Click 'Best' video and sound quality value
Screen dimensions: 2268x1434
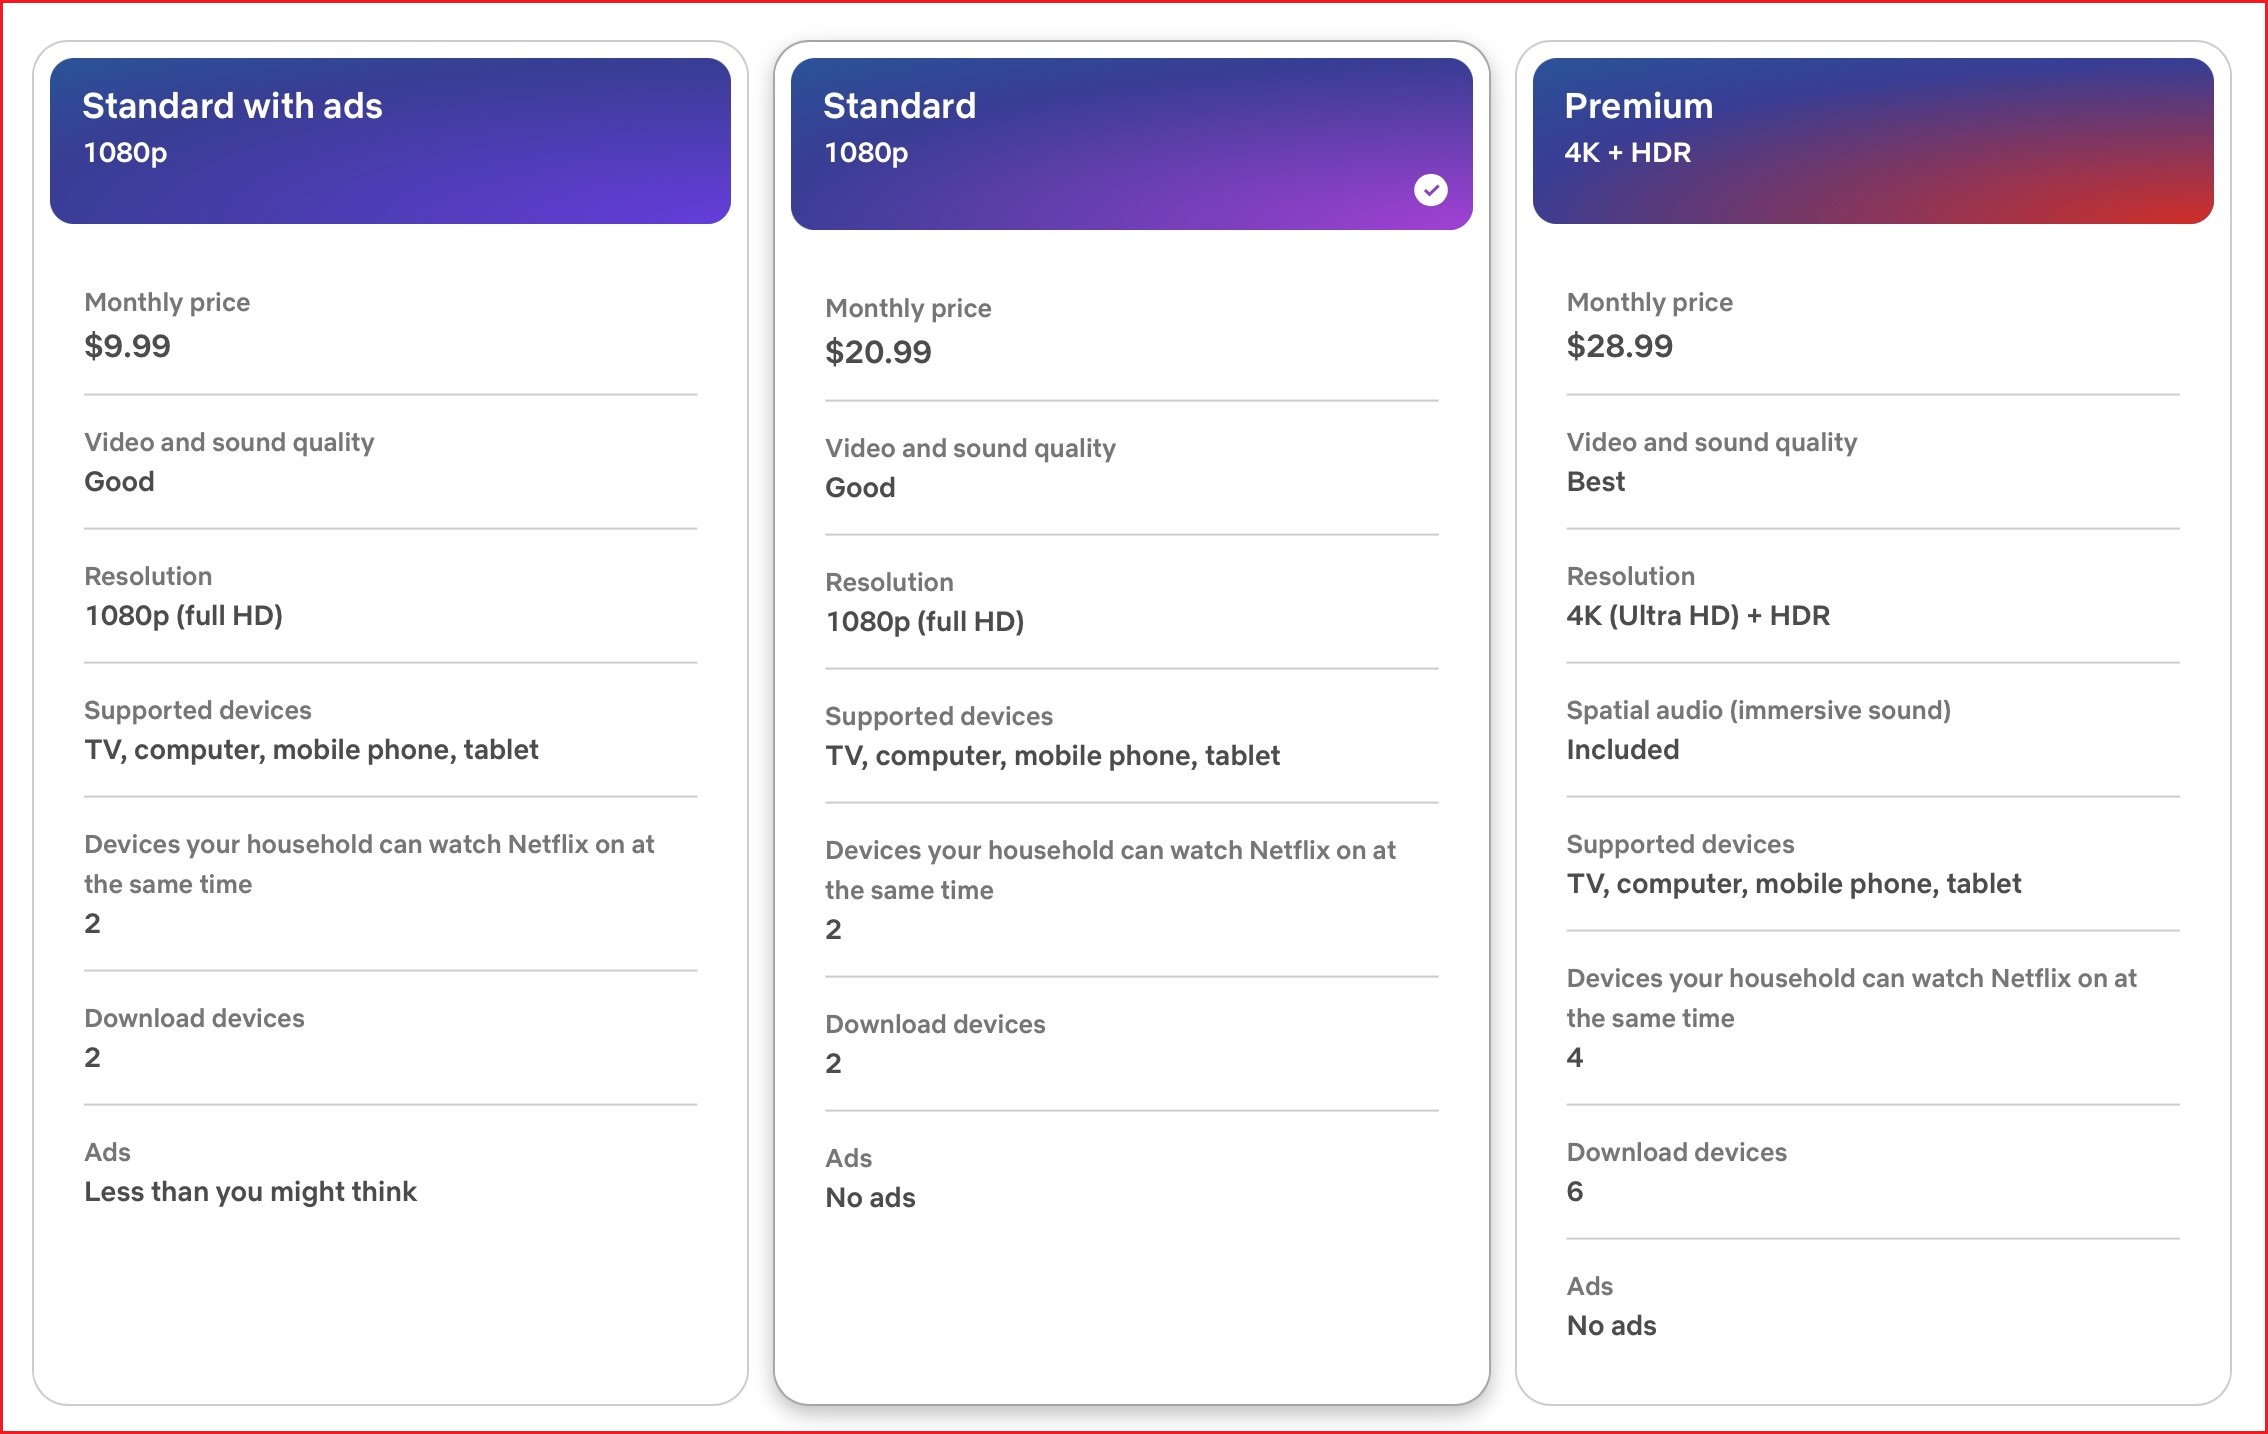pos(1595,482)
